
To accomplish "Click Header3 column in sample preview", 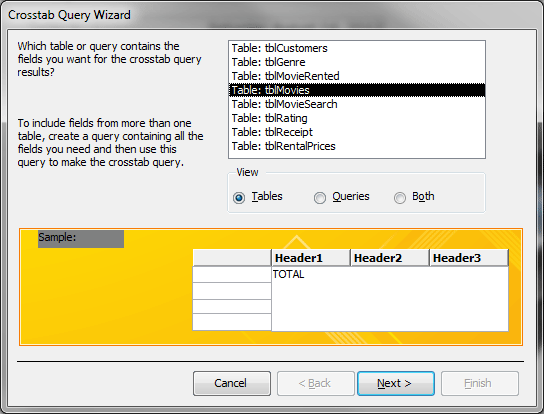I will [x=469, y=258].
